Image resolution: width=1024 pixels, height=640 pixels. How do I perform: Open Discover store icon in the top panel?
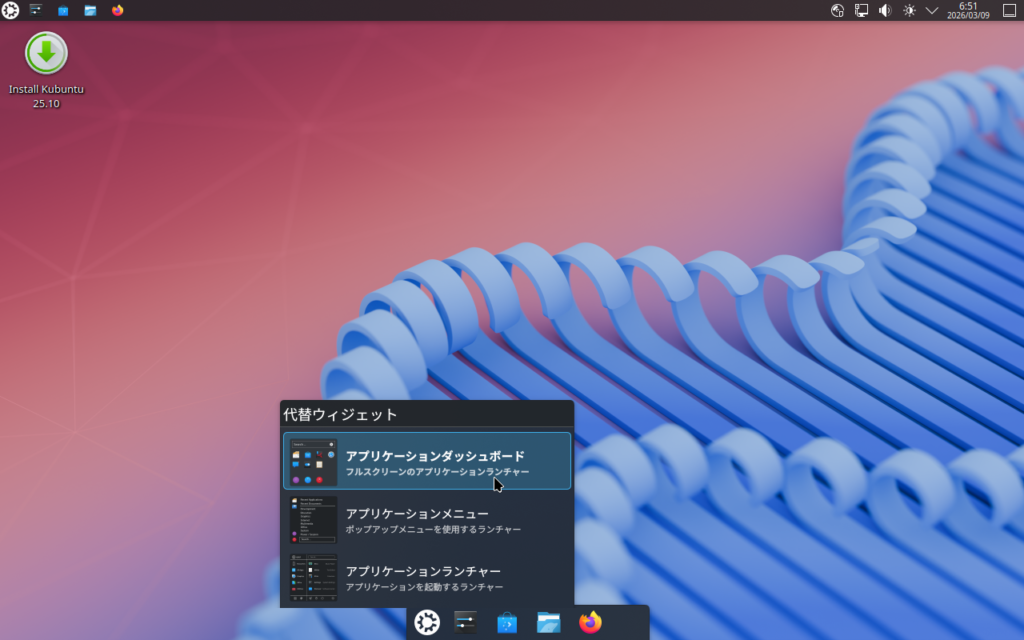click(63, 10)
